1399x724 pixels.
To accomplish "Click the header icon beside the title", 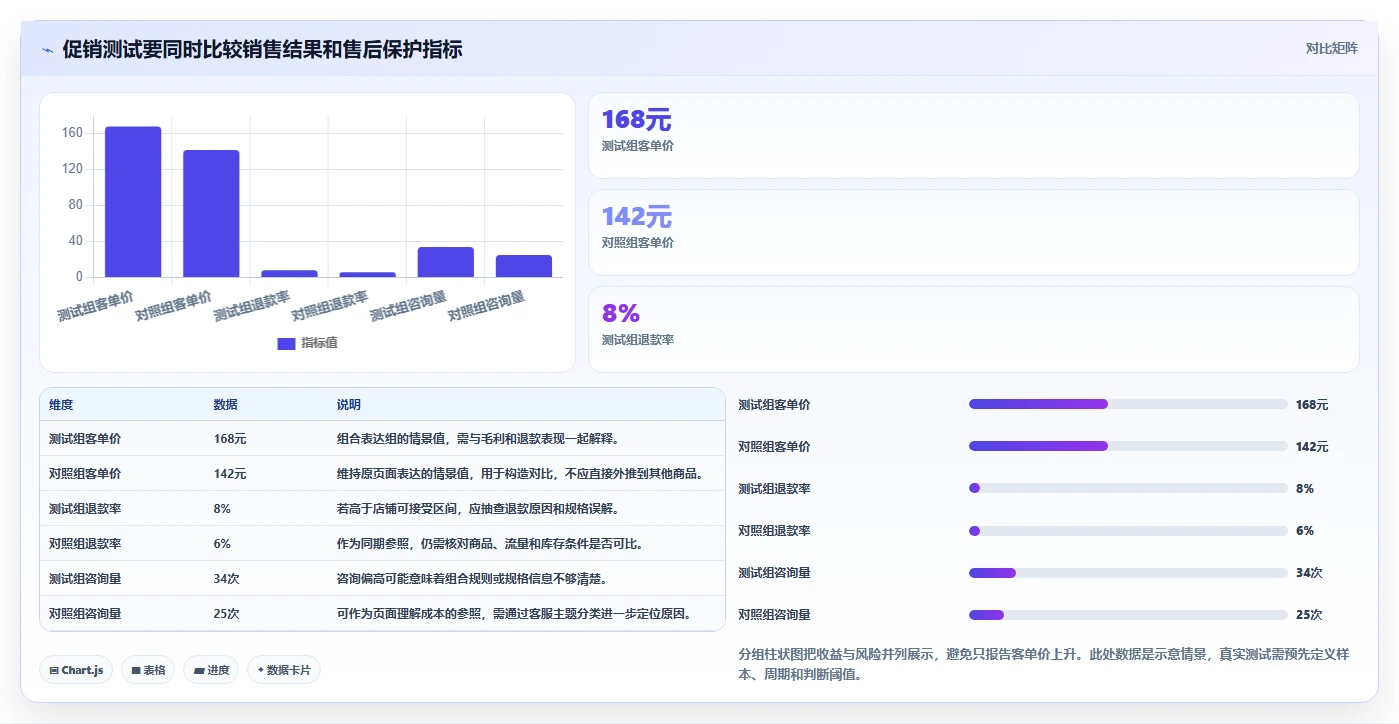I will [48, 50].
